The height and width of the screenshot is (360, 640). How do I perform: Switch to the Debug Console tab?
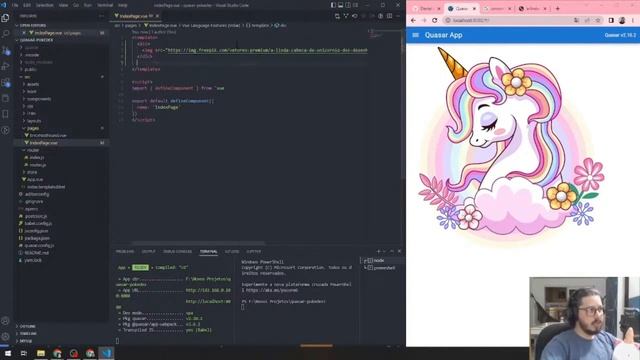point(178,252)
